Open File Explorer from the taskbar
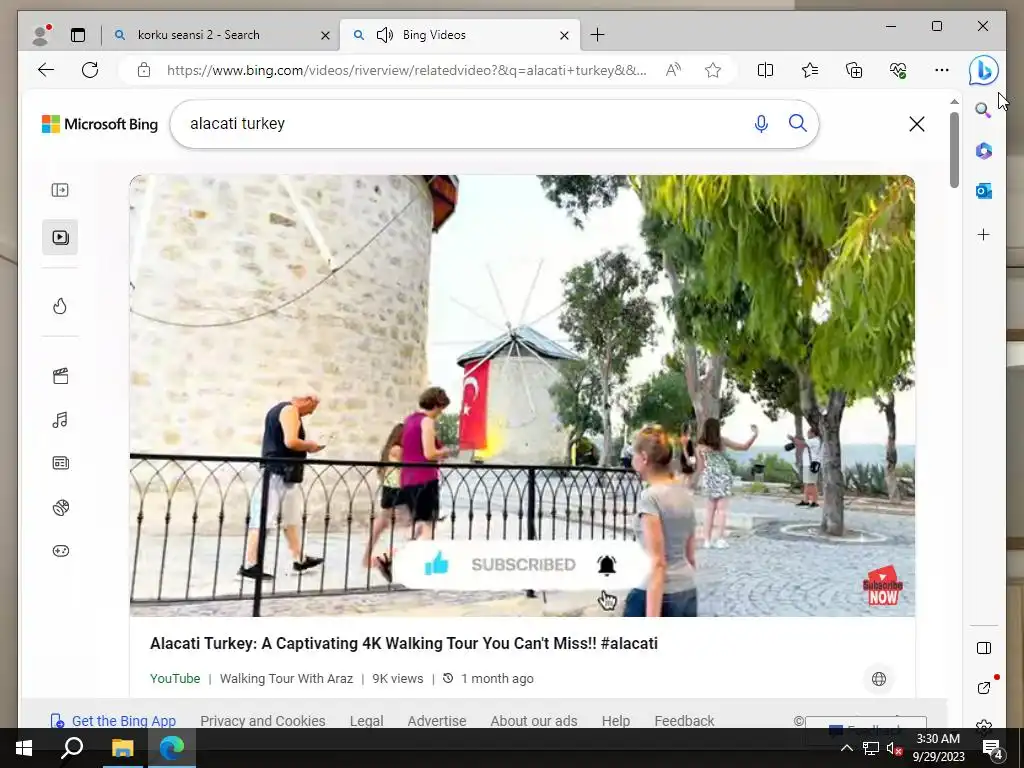The height and width of the screenshot is (768, 1024). click(x=122, y=748)
